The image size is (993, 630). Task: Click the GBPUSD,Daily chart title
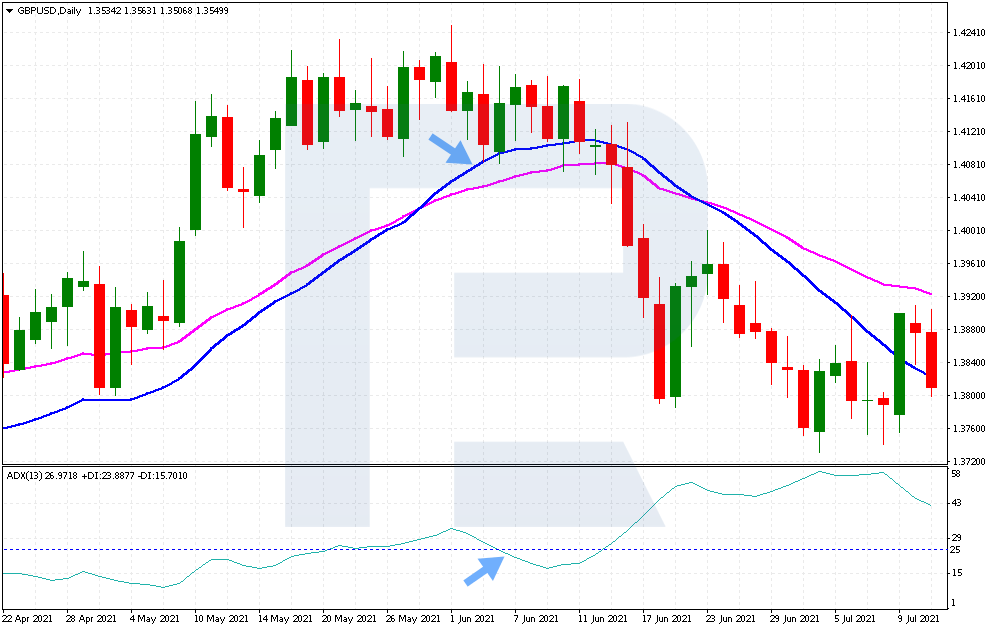click(50, 11)
